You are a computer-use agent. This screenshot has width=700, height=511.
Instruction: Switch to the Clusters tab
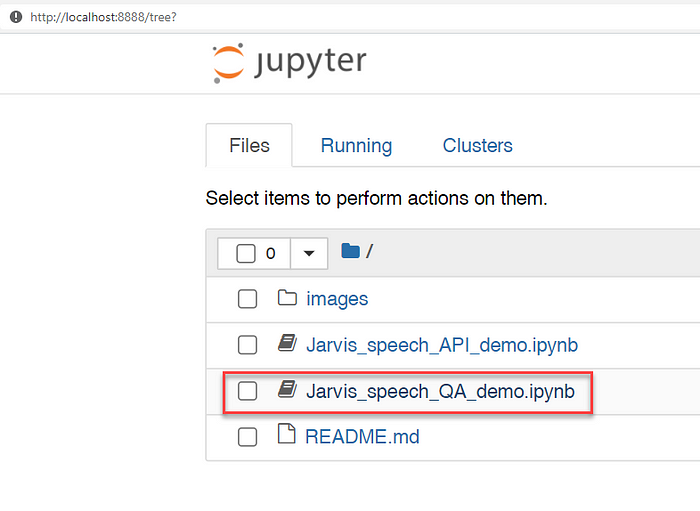pyautogui.click(x=478, y=145)
